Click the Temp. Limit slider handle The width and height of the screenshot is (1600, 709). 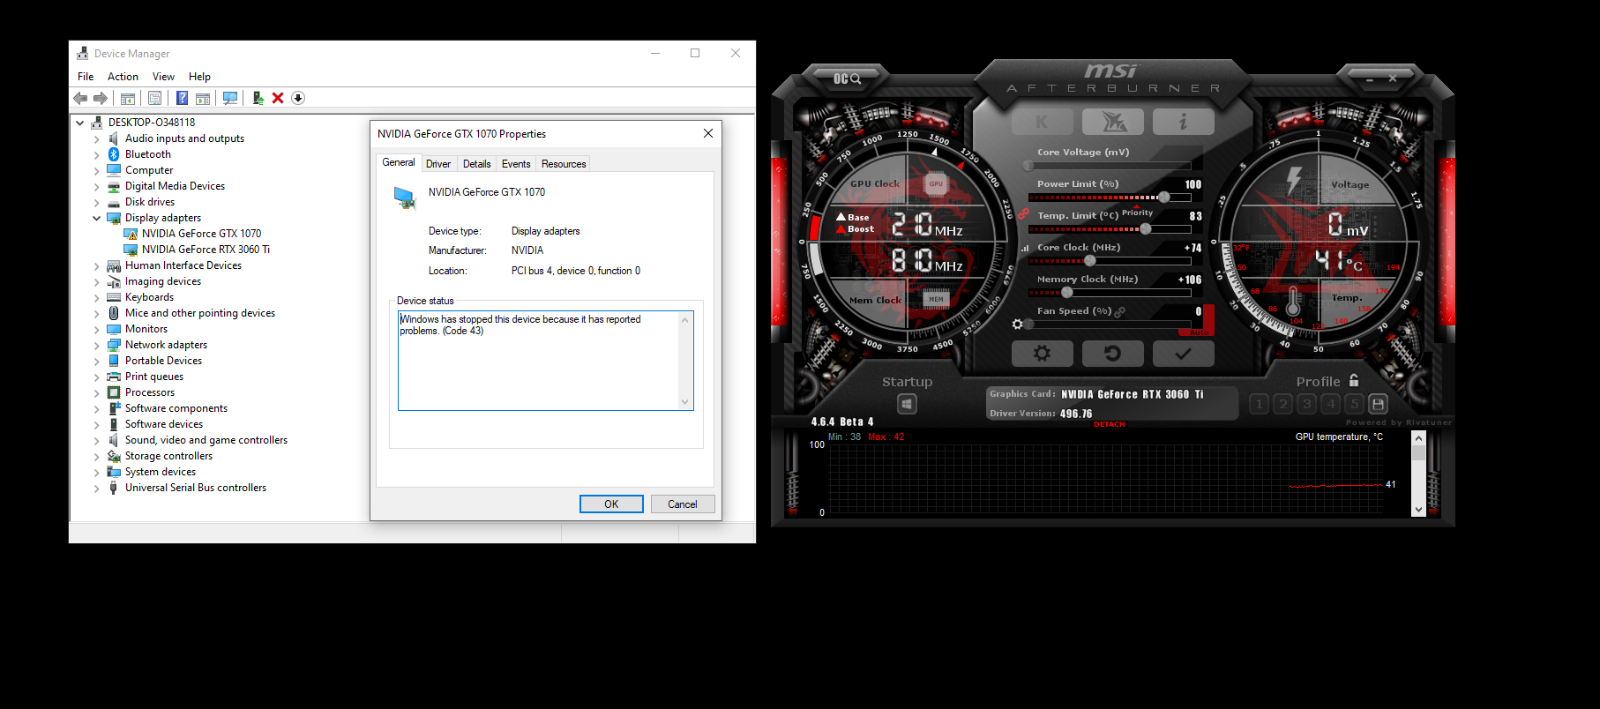tap(1145, 229)
